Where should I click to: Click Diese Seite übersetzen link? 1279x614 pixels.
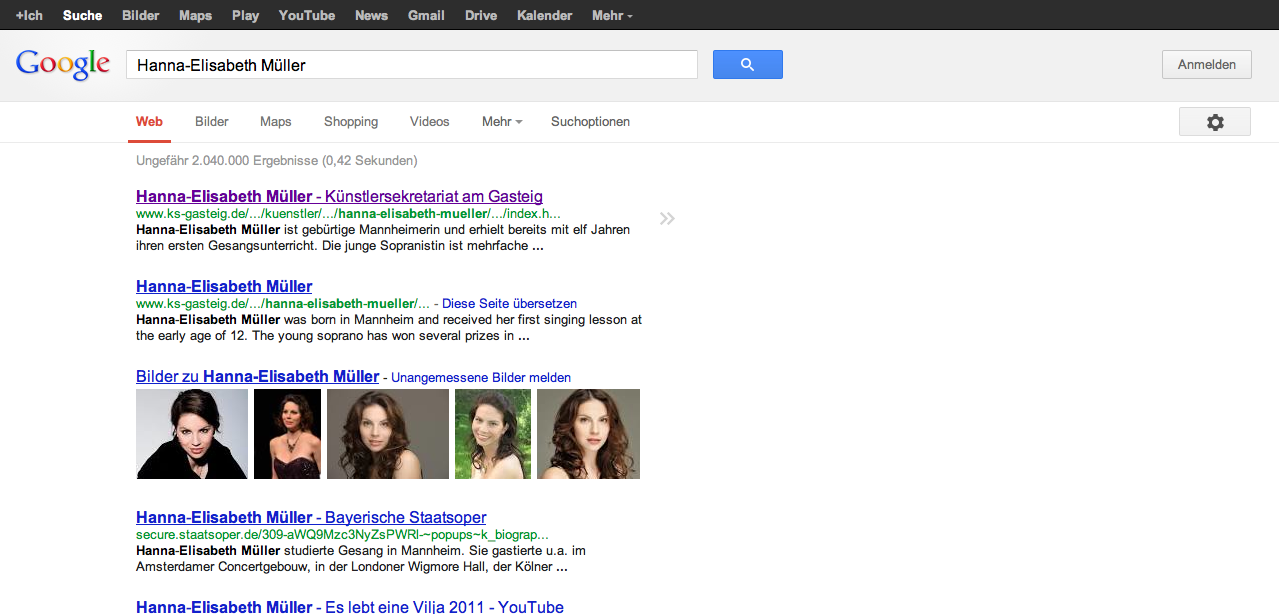509,303
